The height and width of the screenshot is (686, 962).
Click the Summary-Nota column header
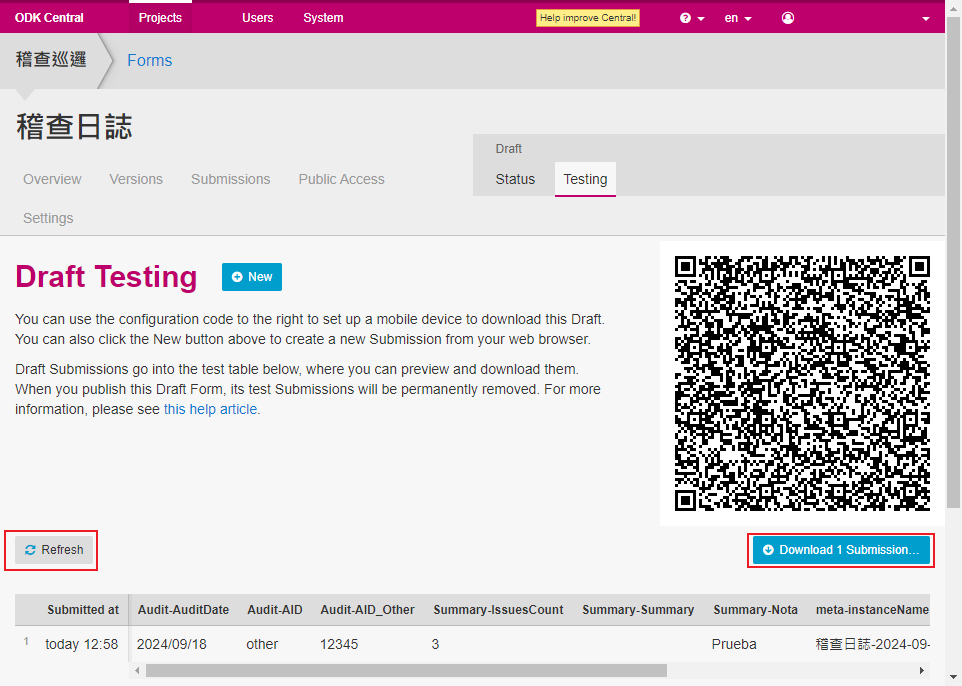tap(755, 610)
